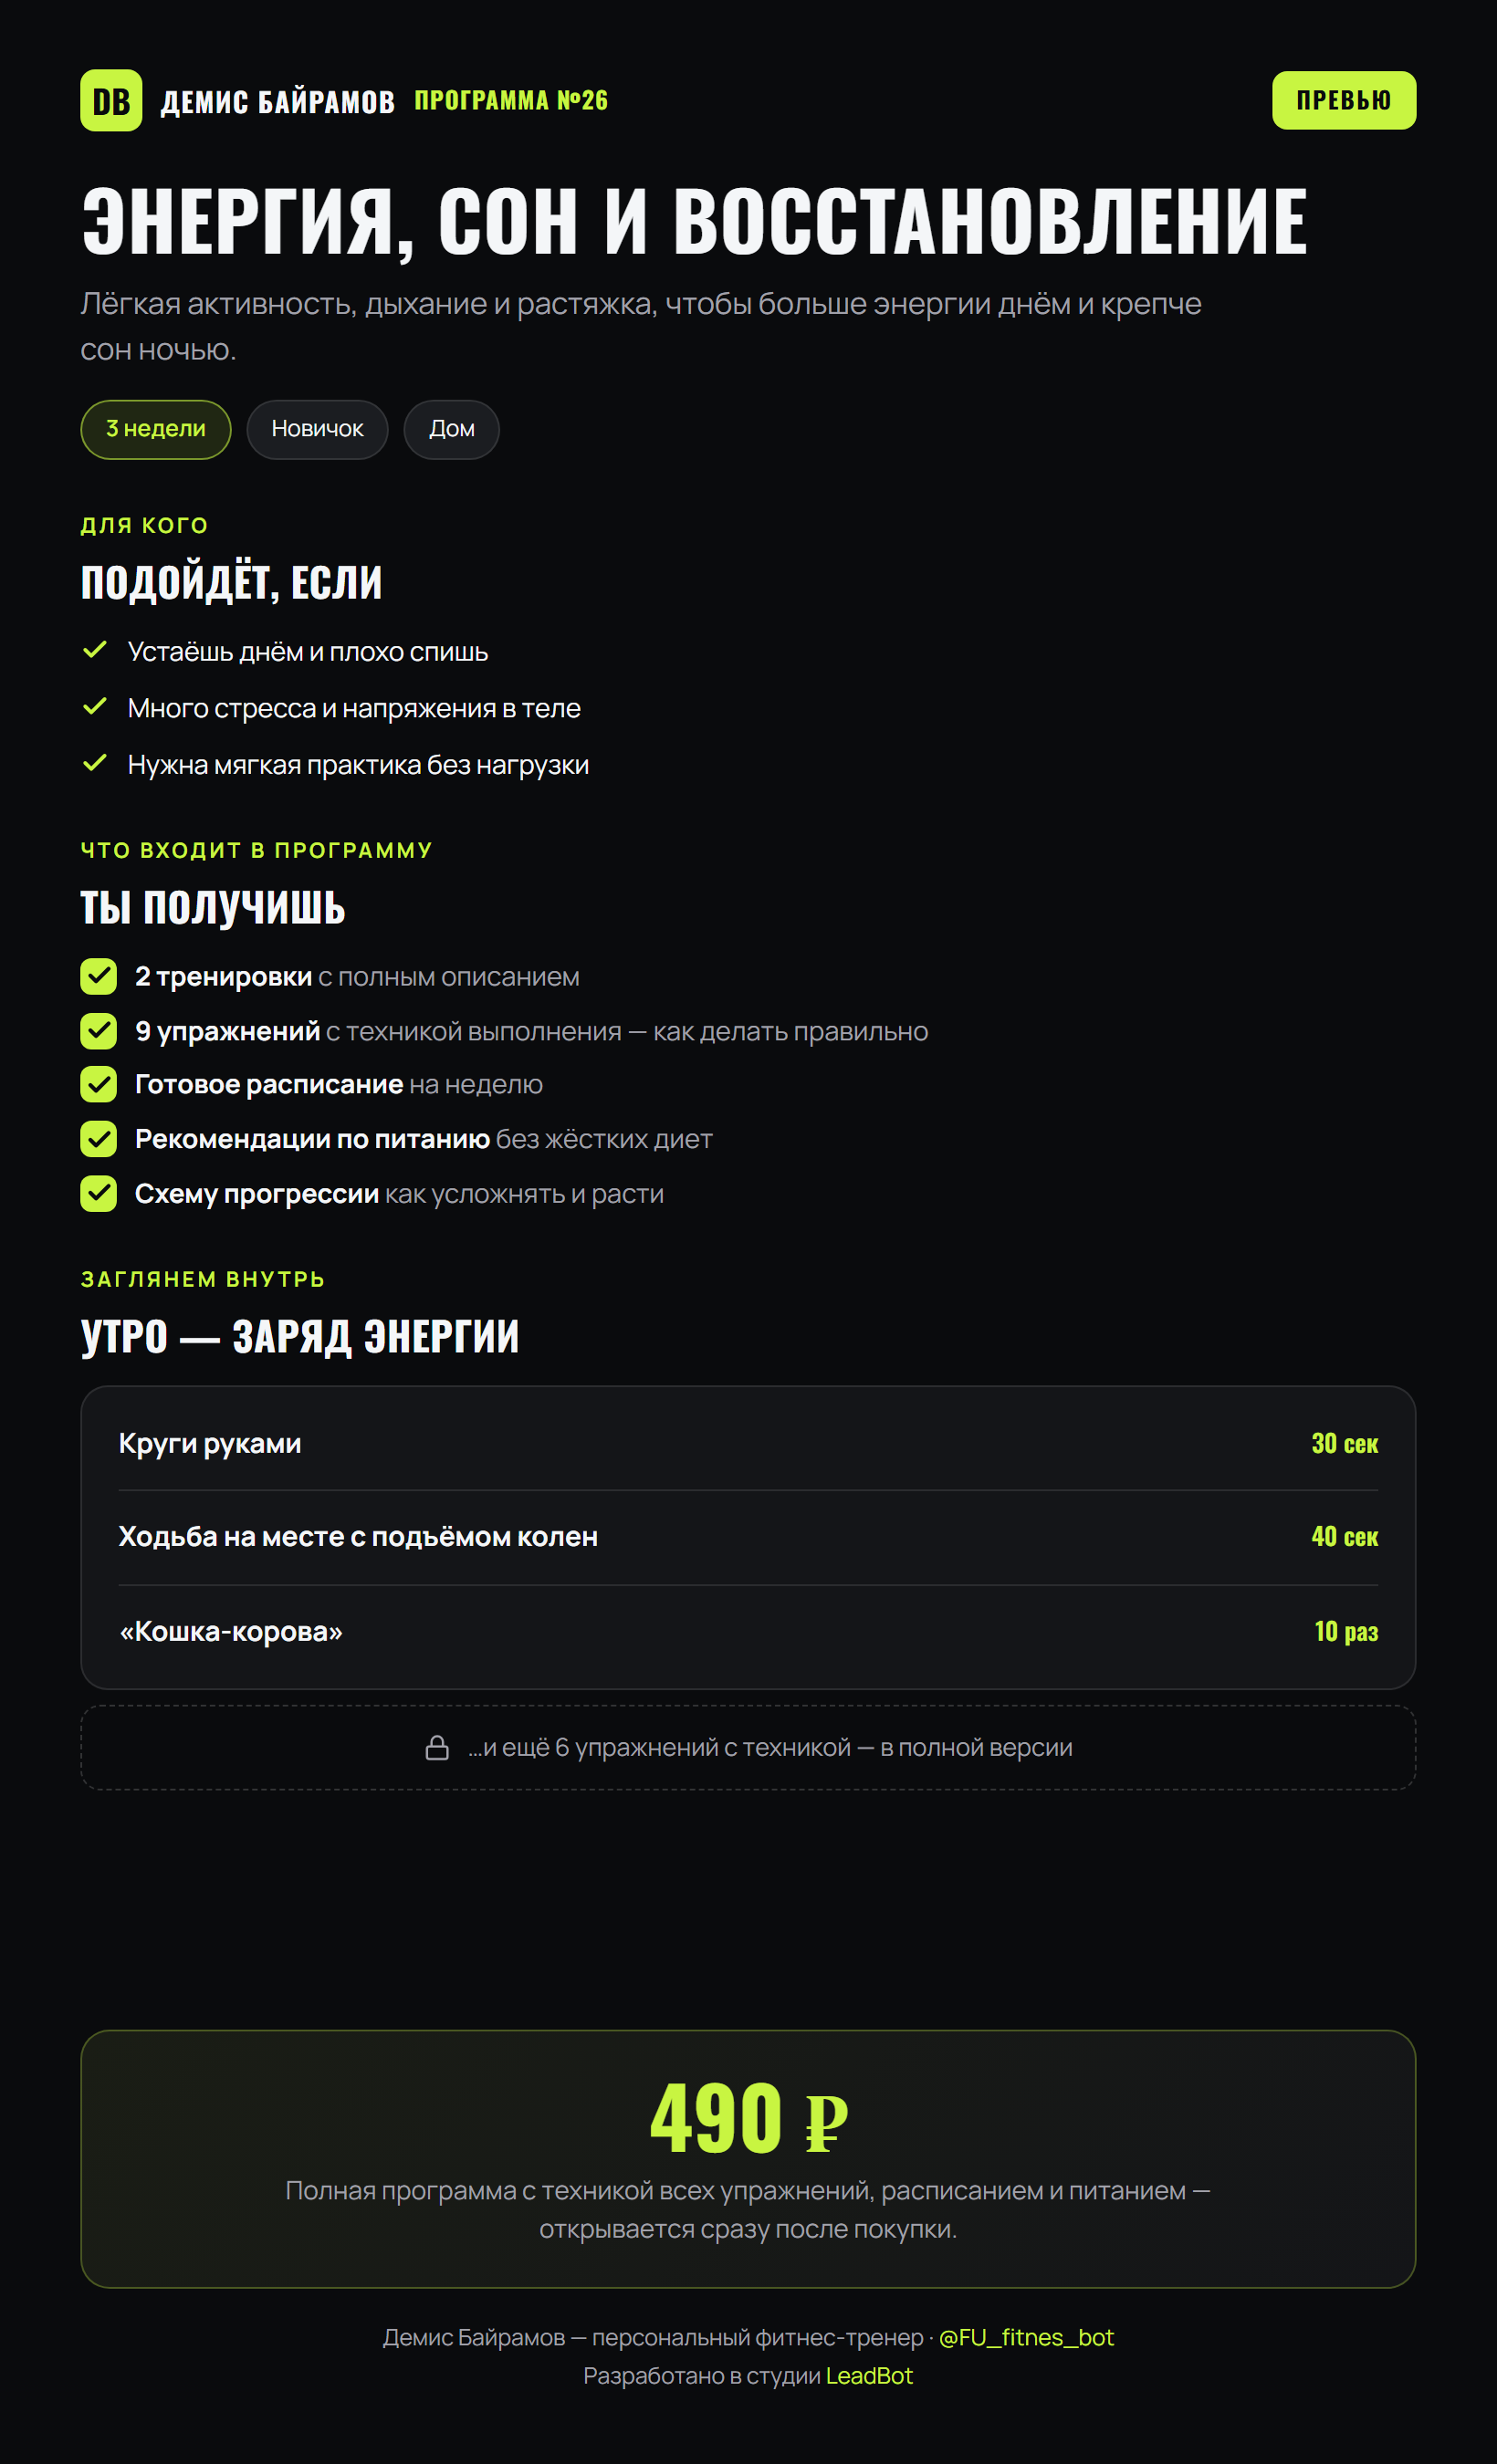Click the DB logo icon
This screenshot has height=2464, width=1497.
[x=111, y=100]
